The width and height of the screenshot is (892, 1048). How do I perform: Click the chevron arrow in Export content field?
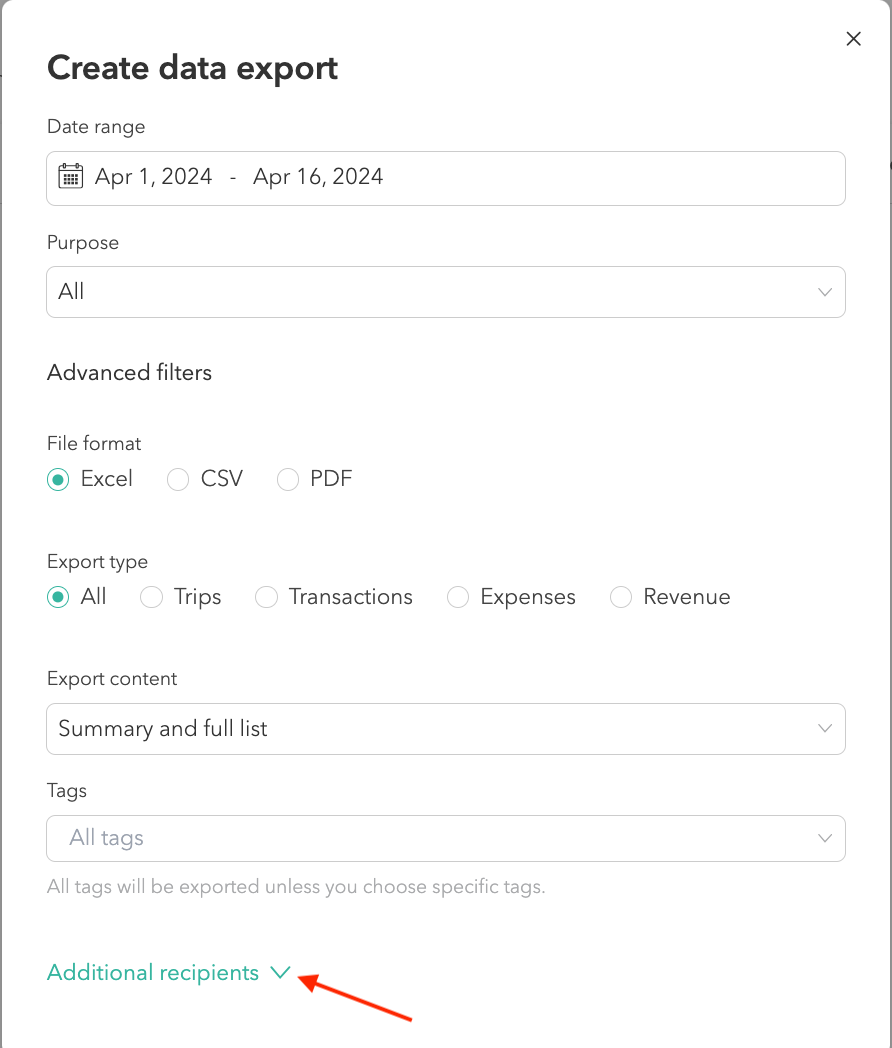click(825, 728)
